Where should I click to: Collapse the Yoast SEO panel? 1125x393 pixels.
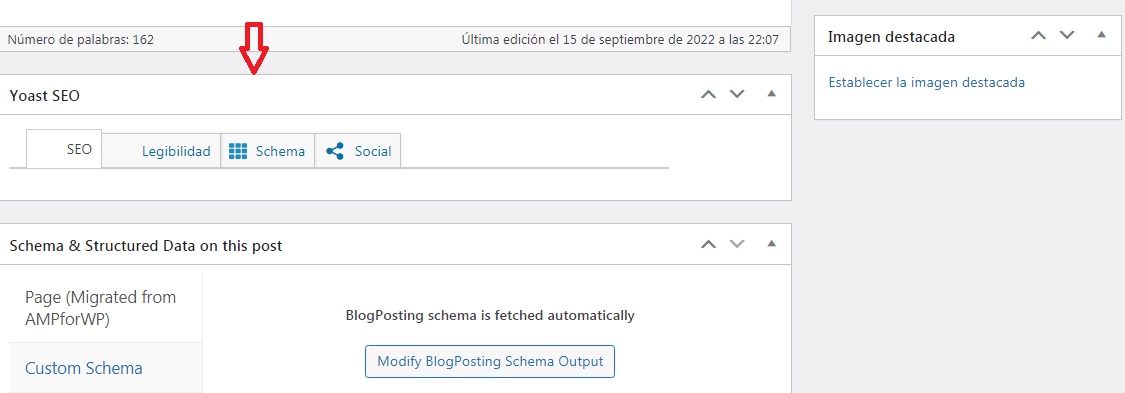tap(772, 94)
